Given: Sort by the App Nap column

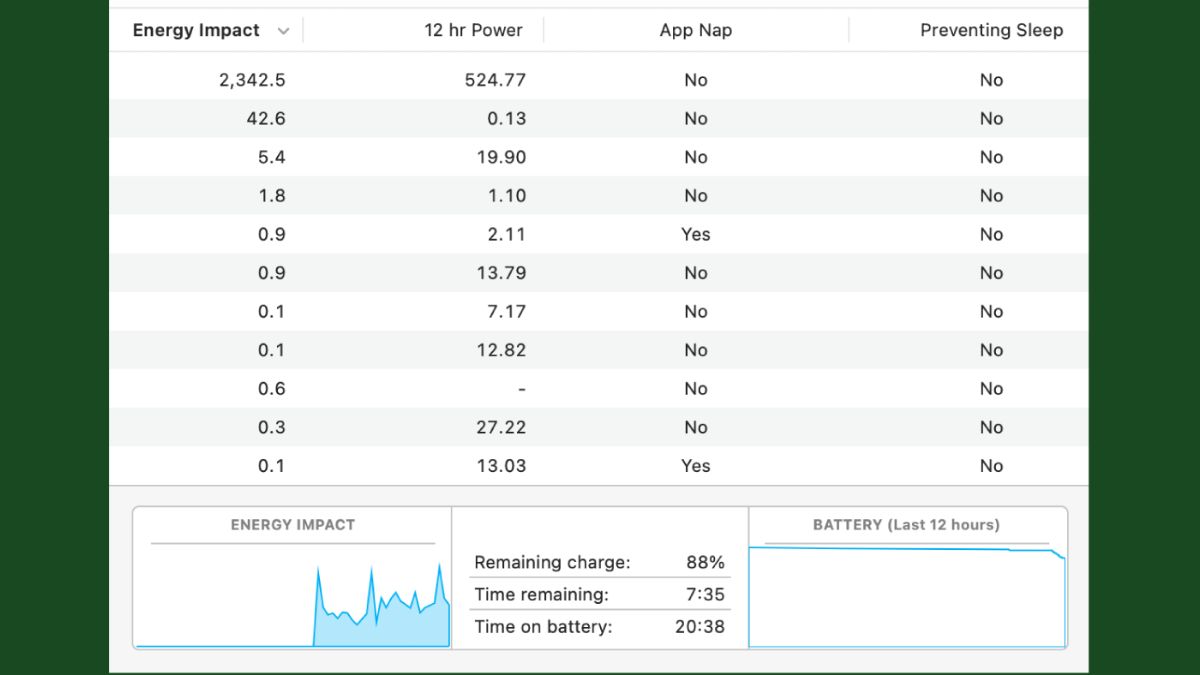Looking at the screenshot, I should (695, 30).
